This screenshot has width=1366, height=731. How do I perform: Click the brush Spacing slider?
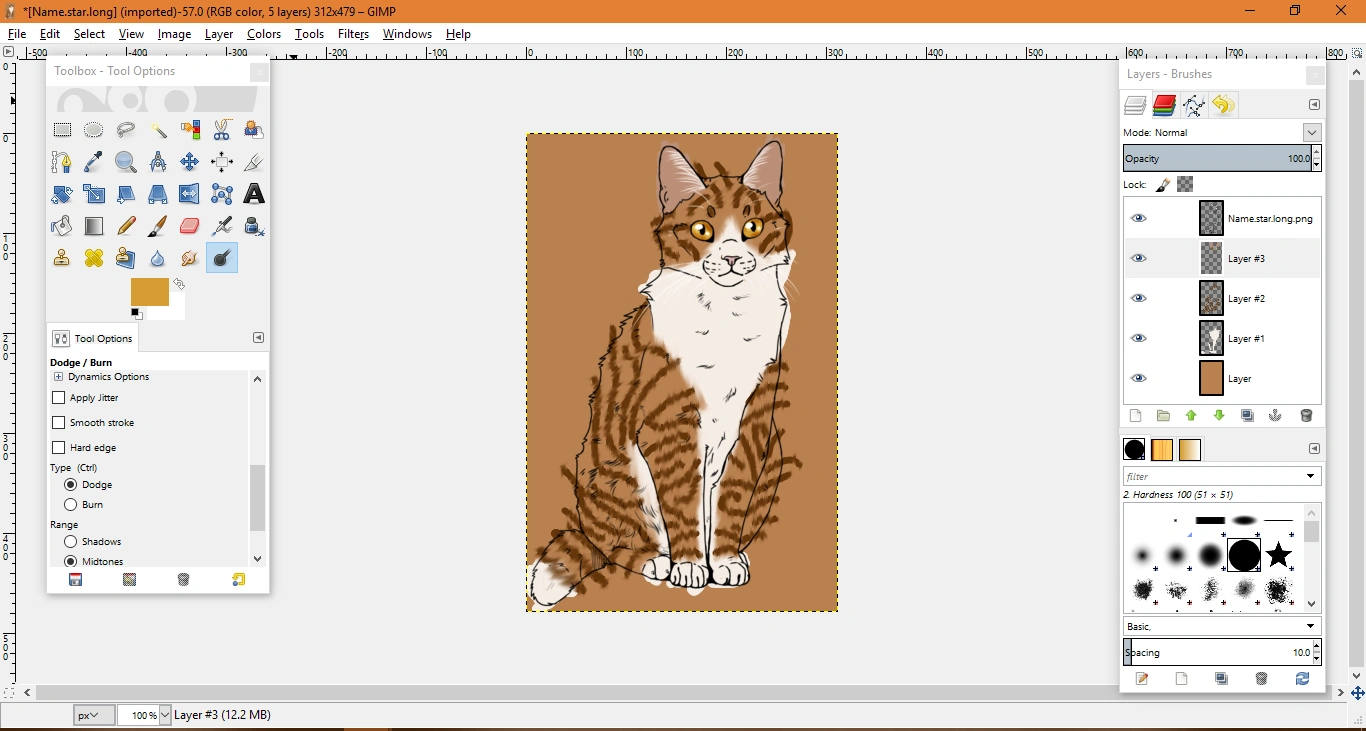coord(1217,653)
